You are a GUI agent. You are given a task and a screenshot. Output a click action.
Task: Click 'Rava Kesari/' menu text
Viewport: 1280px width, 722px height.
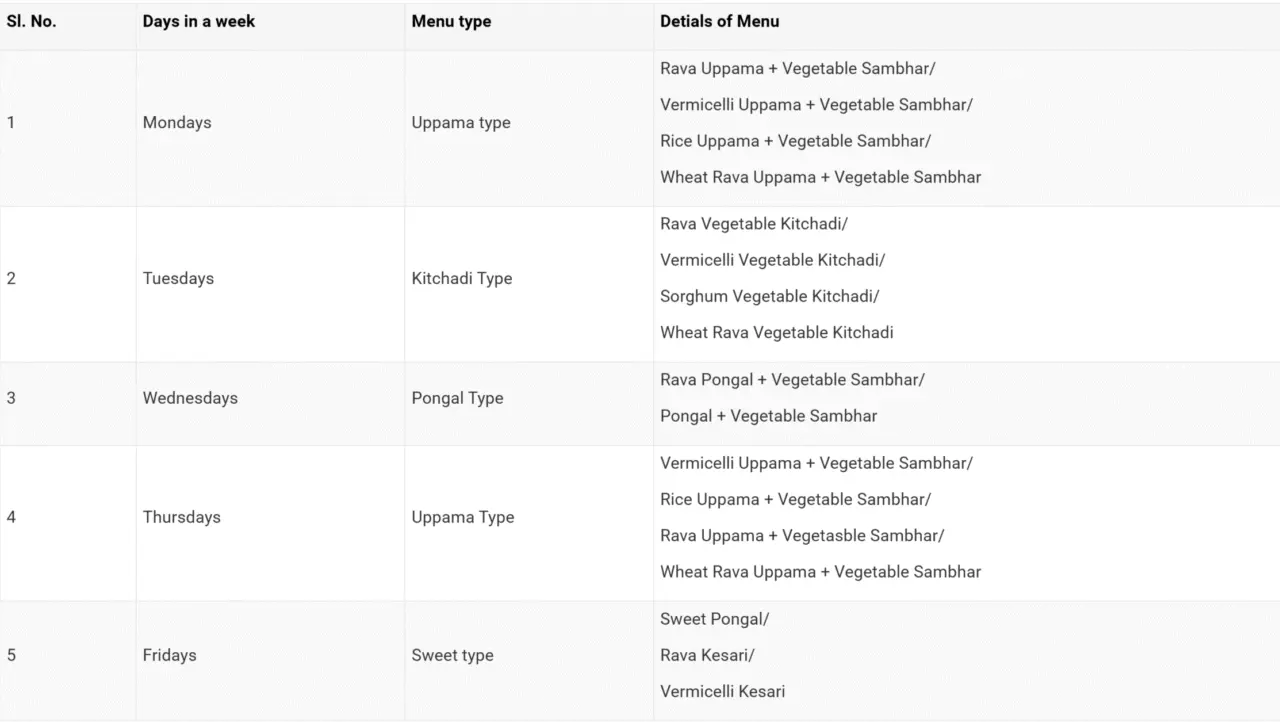707,655
